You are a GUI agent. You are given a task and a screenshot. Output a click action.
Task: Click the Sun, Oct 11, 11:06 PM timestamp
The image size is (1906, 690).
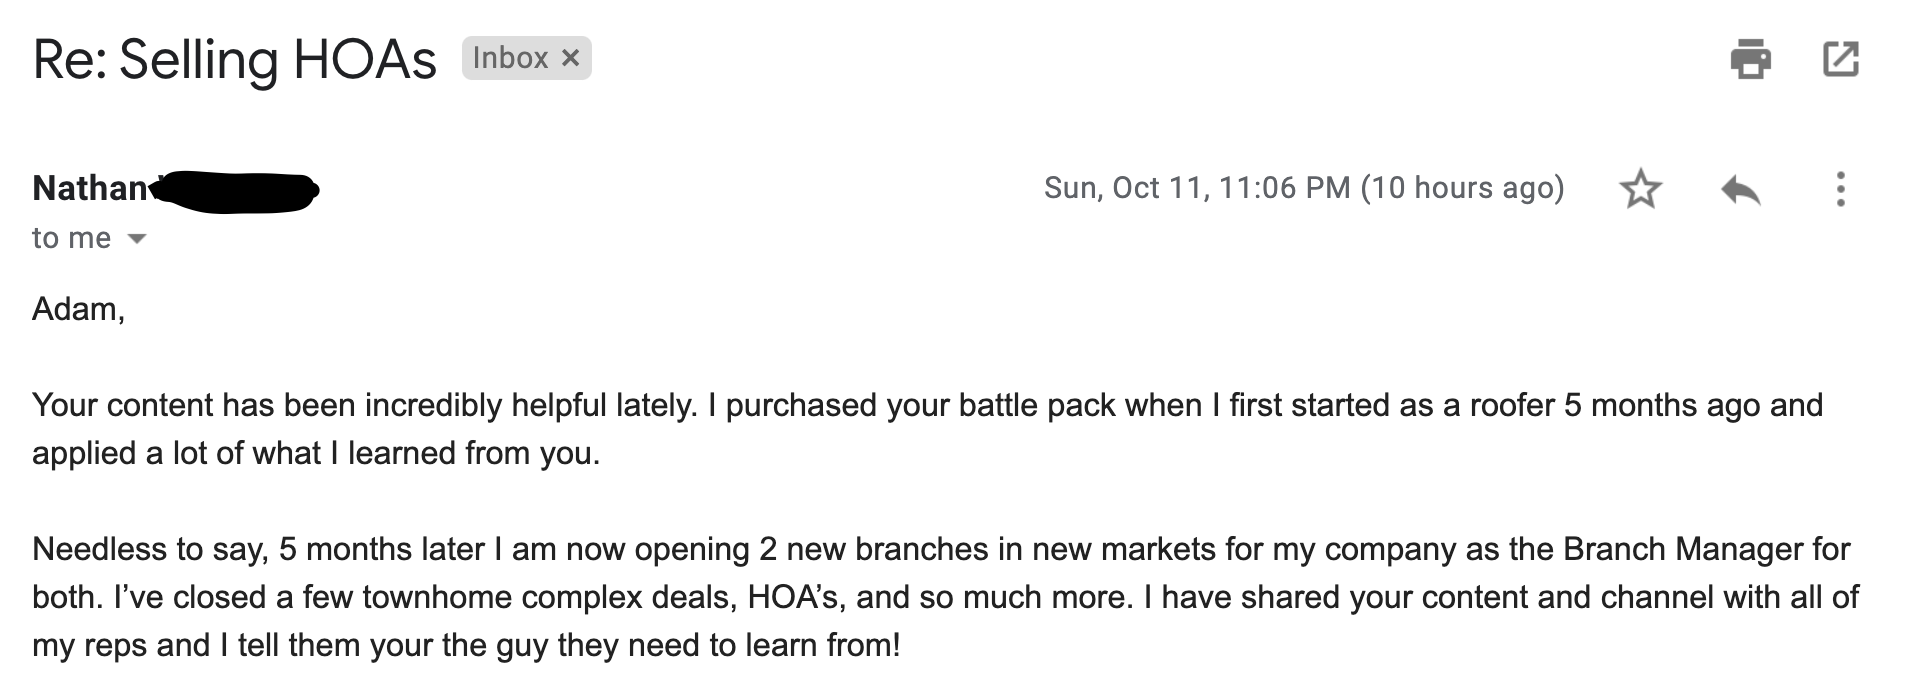tap(1197, 188)
